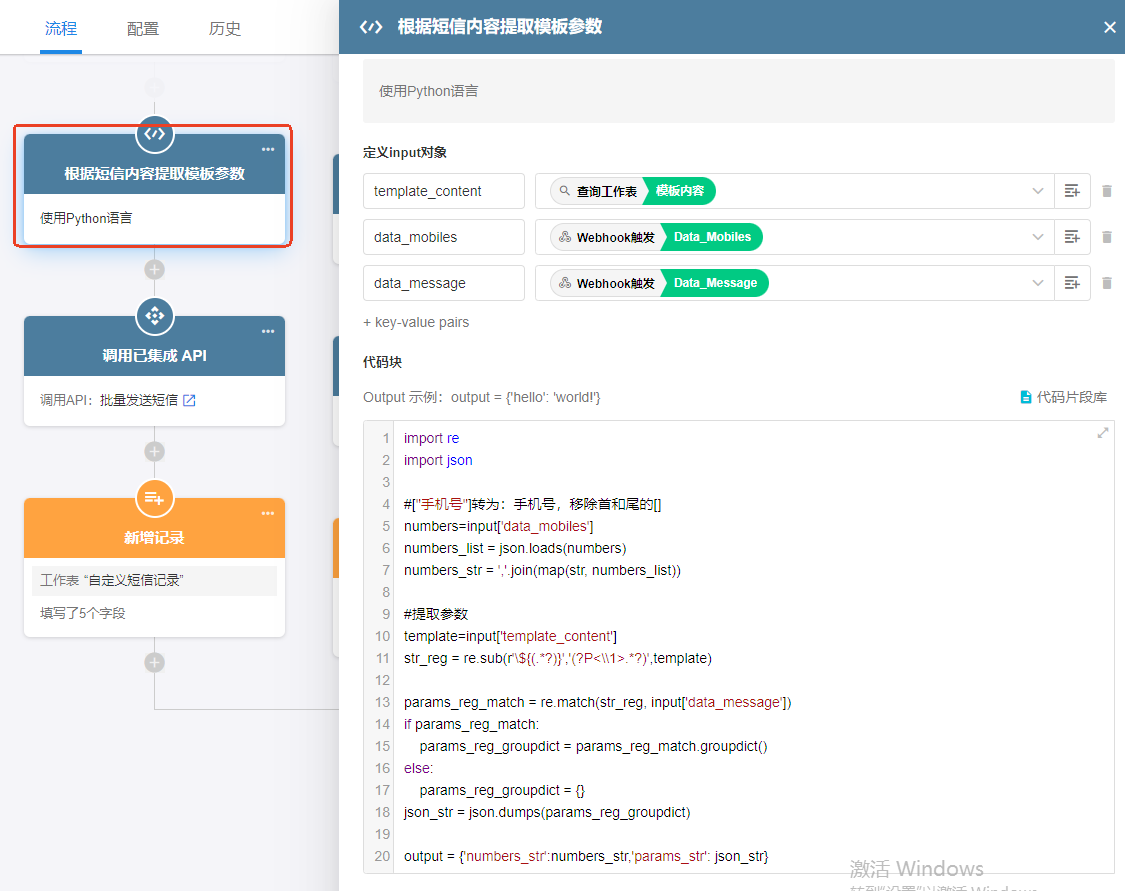Expand the data_mobiles value dropdown
Image resolution: width=1125 pixels, height=891 pixels.
[x=1038, y=237]
